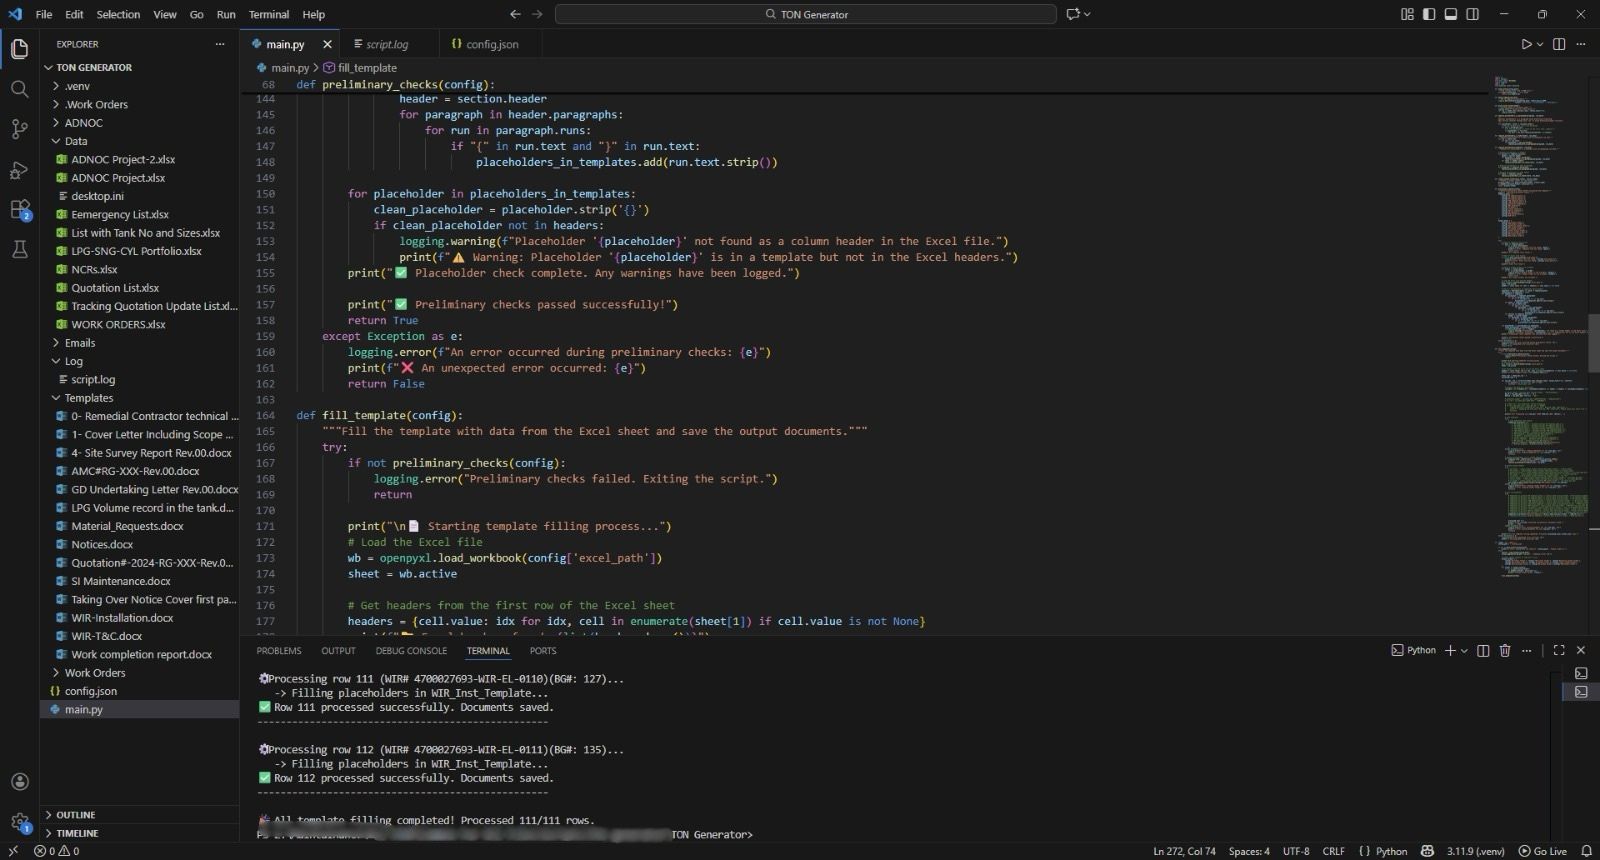Open notifications bell in status bar
This screenshot has width=1600, height=860.
1586,851
